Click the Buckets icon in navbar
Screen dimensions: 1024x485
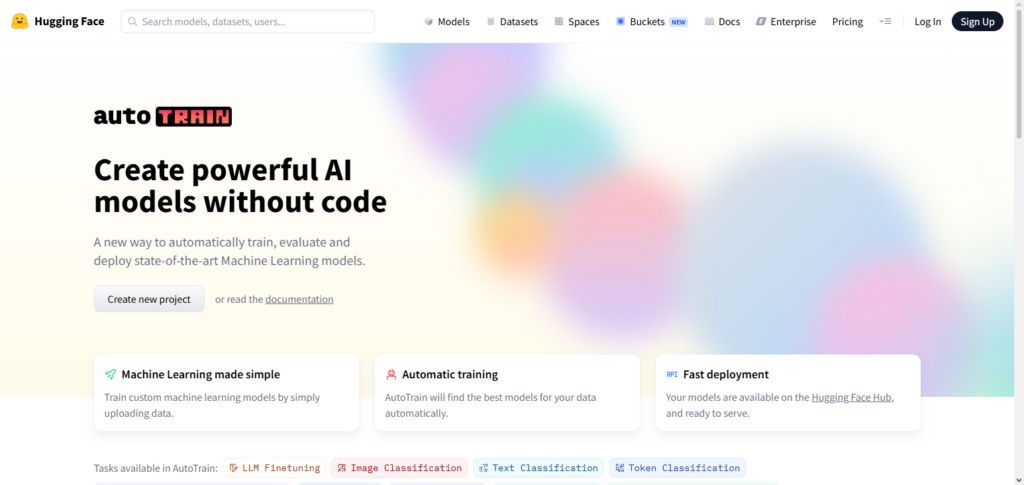[620, 22]
